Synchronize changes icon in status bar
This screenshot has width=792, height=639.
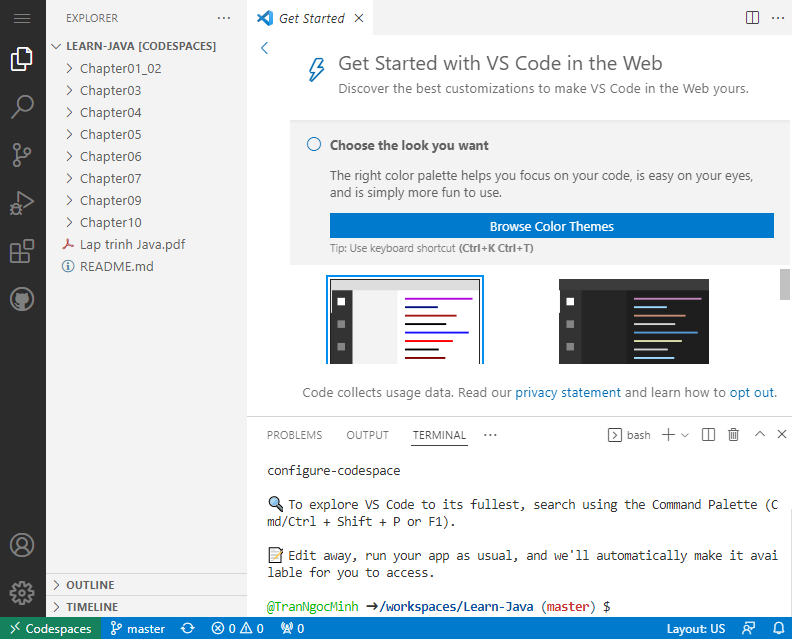(188, 628)
